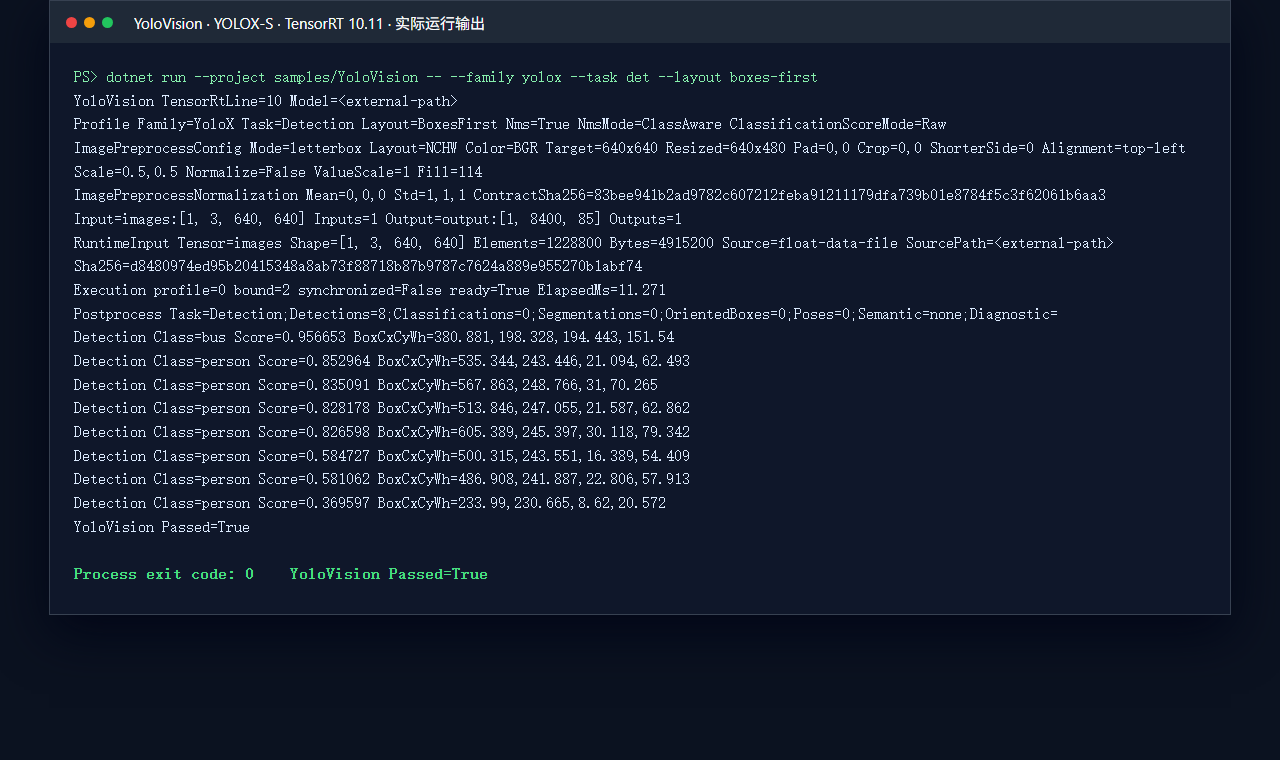
Task: Click the yellow minimize dot in the title bar
Action: (x=89, y=23)
